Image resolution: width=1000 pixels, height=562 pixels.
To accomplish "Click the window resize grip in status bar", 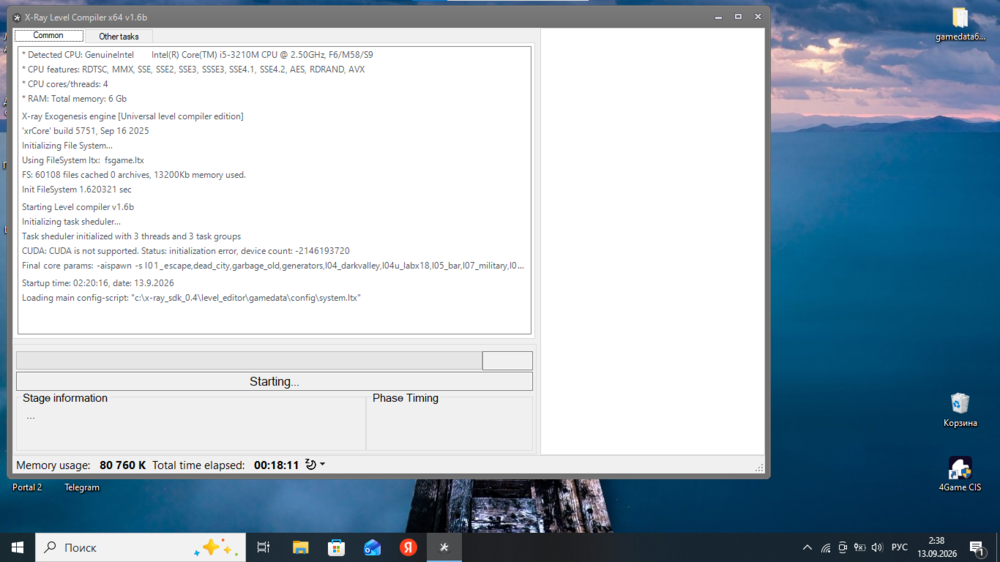I will click(759, 468).
